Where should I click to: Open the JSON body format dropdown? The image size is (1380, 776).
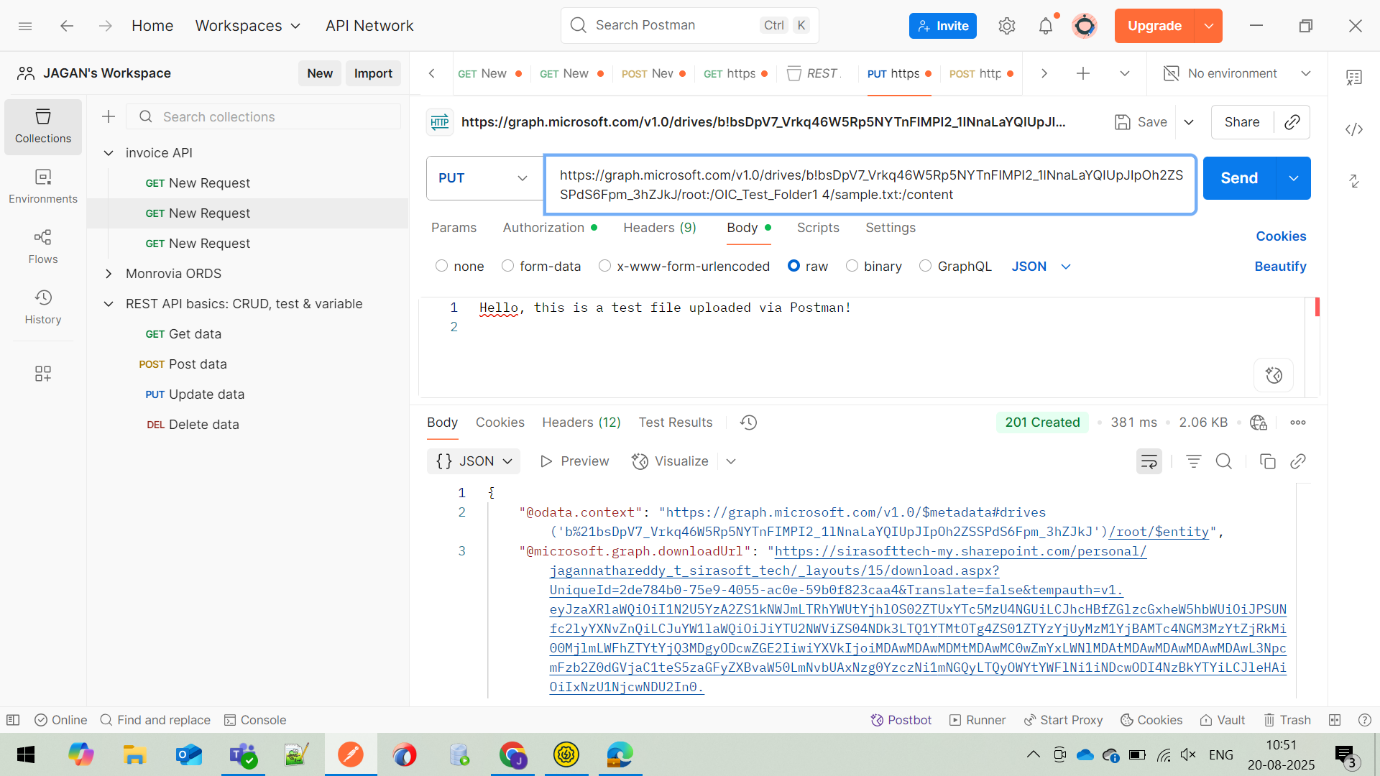pyautogui.click(x=1041, y=266)
